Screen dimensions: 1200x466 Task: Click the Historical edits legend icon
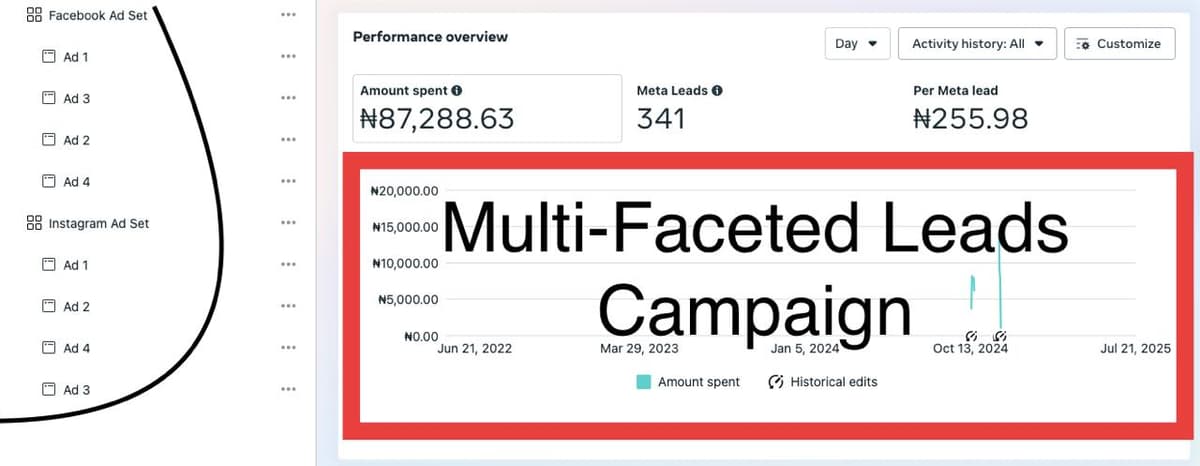click(x=775, y=382)
